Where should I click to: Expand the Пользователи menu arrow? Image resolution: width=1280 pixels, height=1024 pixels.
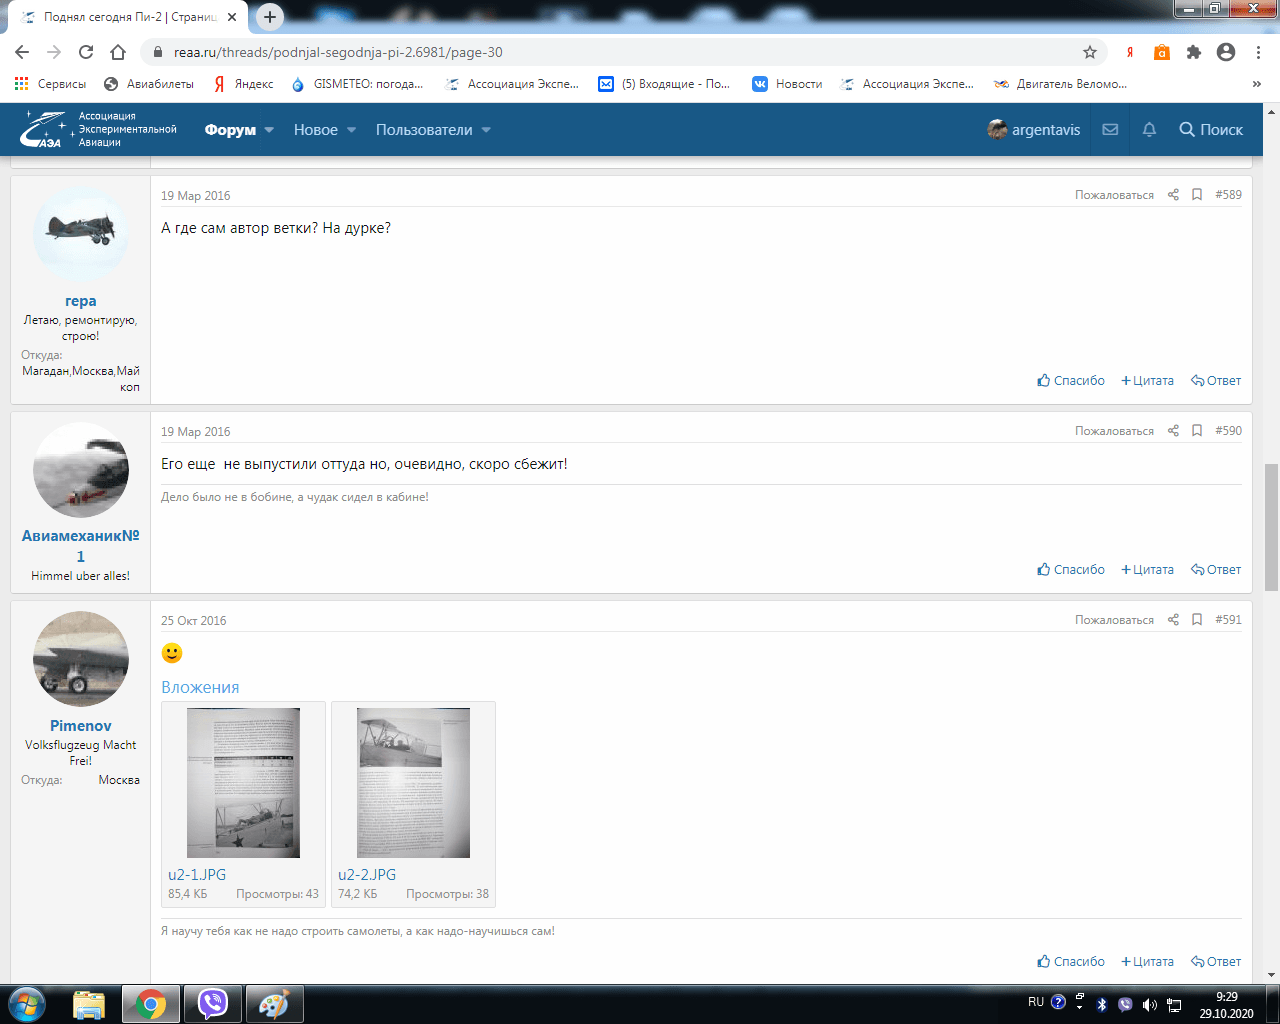[486, 130]
